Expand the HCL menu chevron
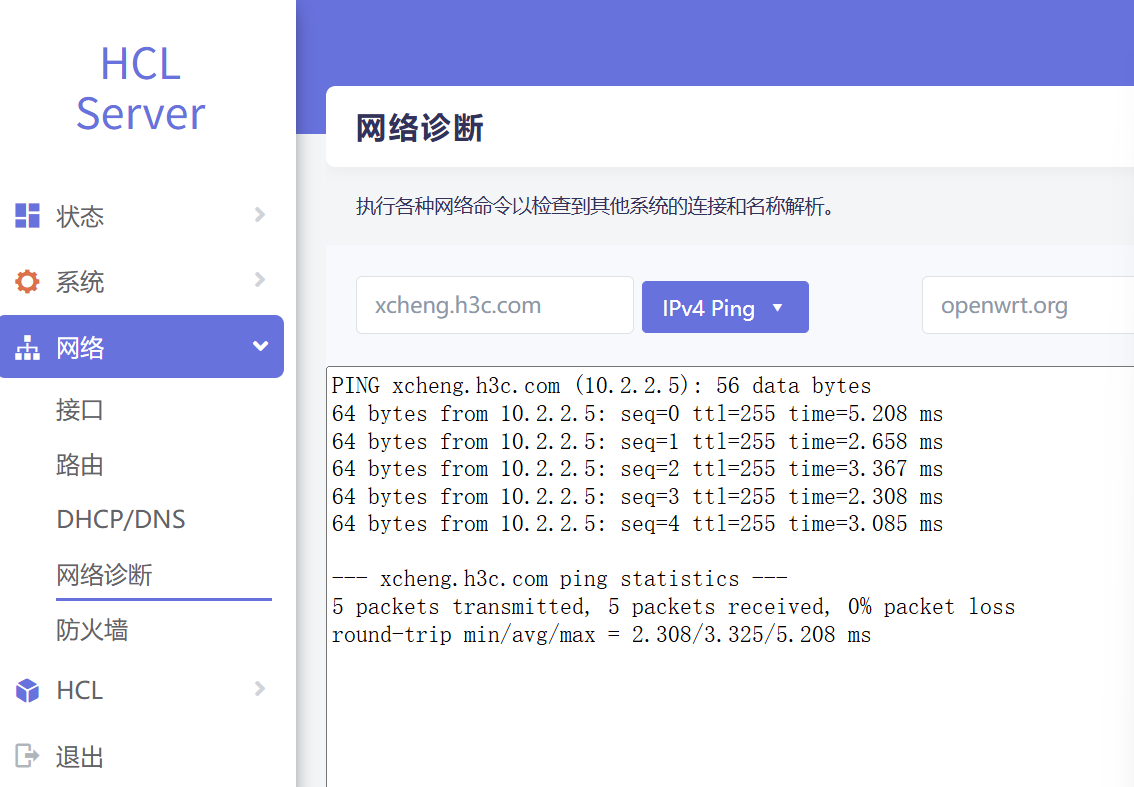The image size is (1134, 787). (260, 689)
